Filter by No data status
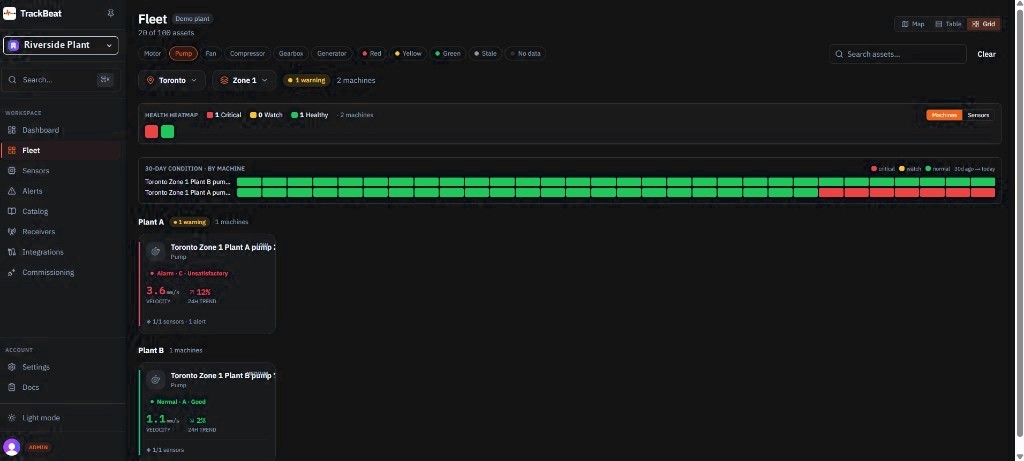This screenshot has height=461, width=1024. 525,54
